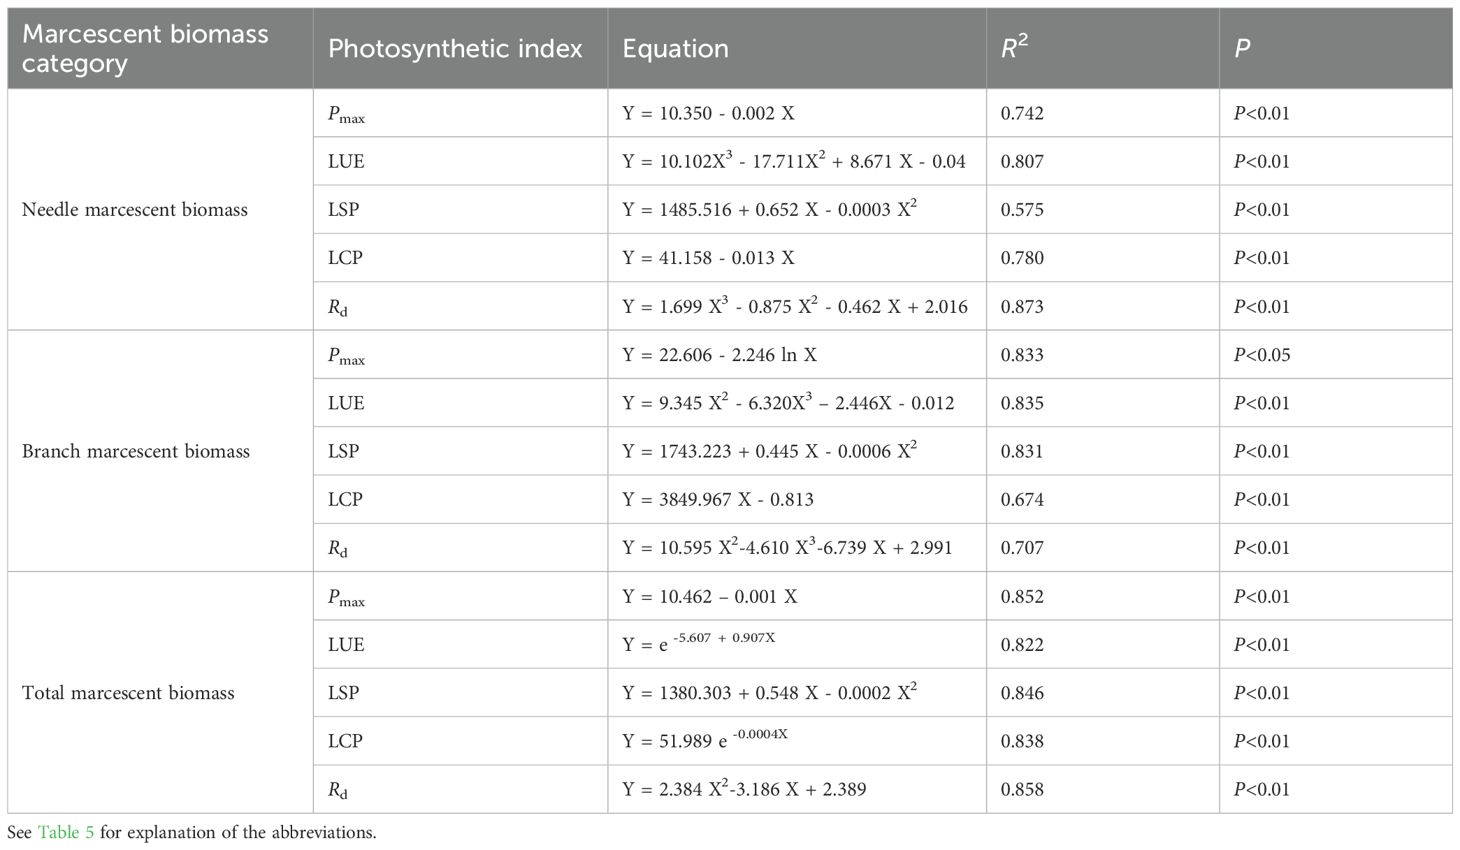The height and width of the screenshot is (850, 1460).
Task: Click equation Y = 41.158 - 0.013 X
Action: click(708, 257)
